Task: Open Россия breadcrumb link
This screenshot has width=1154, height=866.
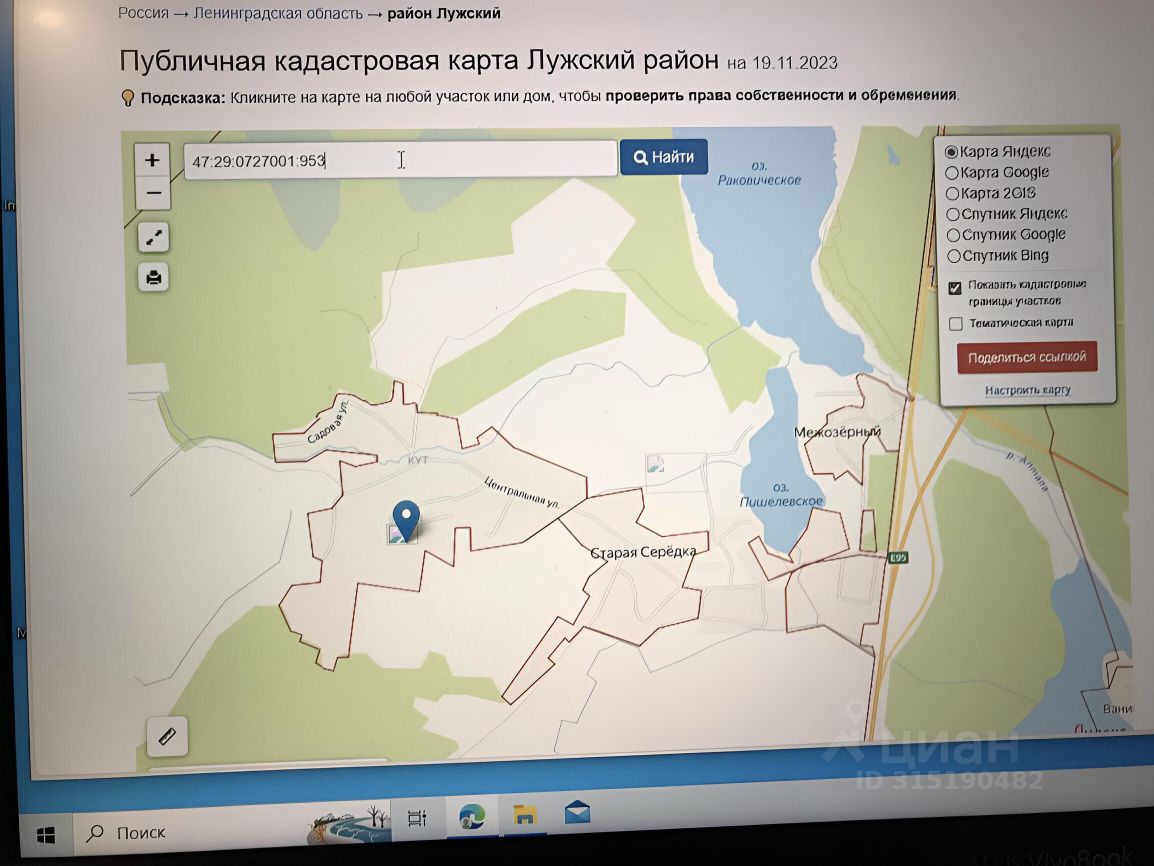Action: pos(144,13)
